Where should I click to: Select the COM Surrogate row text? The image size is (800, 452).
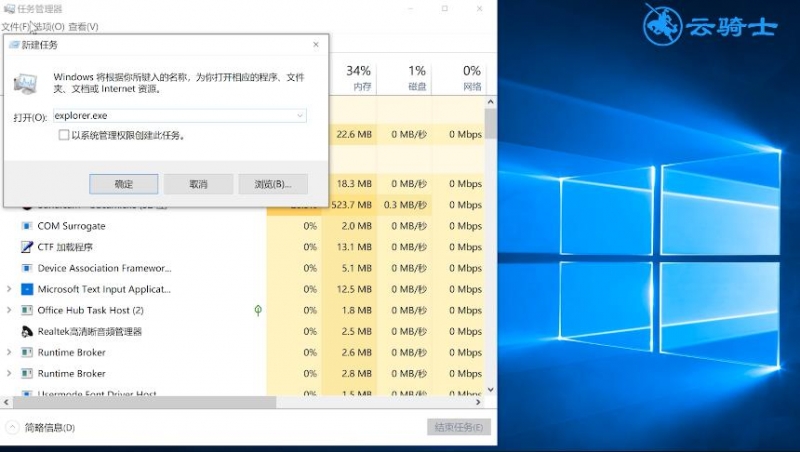pos(71,226)
